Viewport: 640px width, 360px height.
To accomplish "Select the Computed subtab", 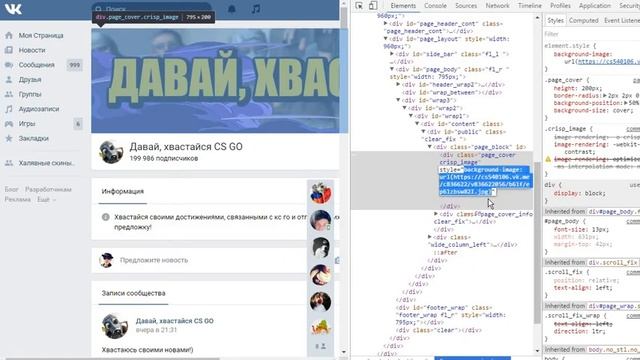I will click(x=583, y=20).
